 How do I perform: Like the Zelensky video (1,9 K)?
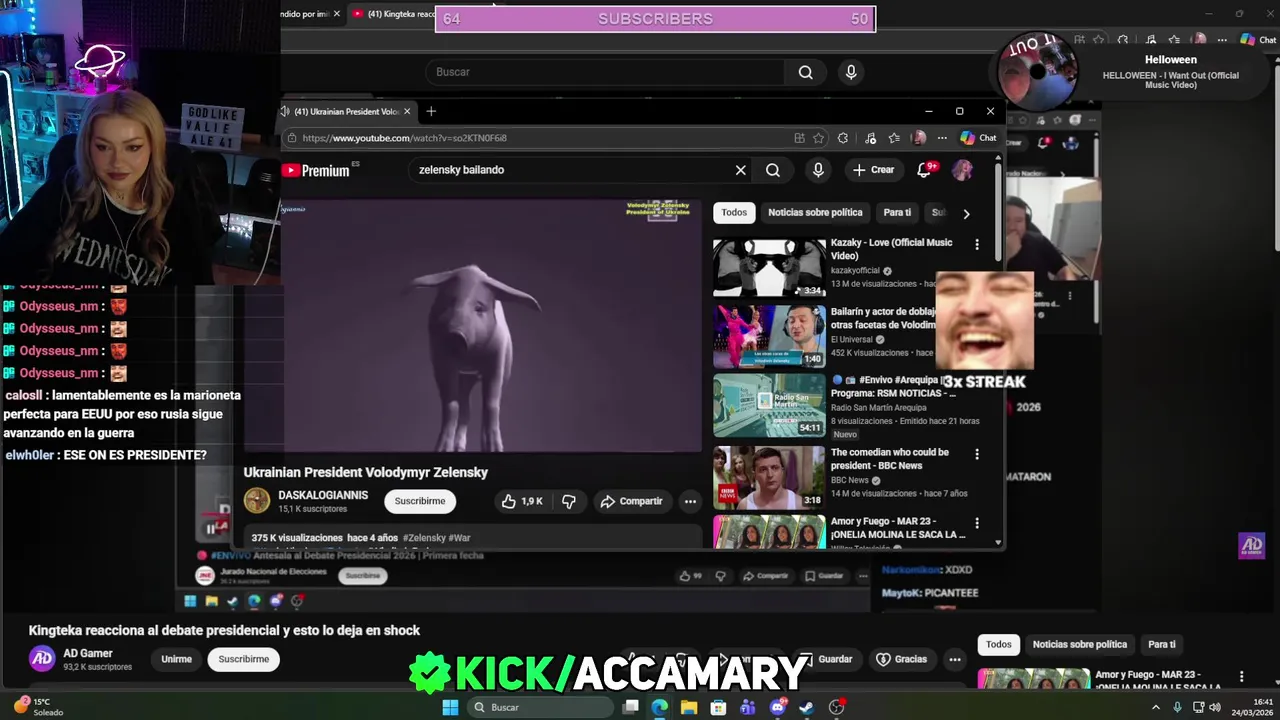click(x=521, y=501)
